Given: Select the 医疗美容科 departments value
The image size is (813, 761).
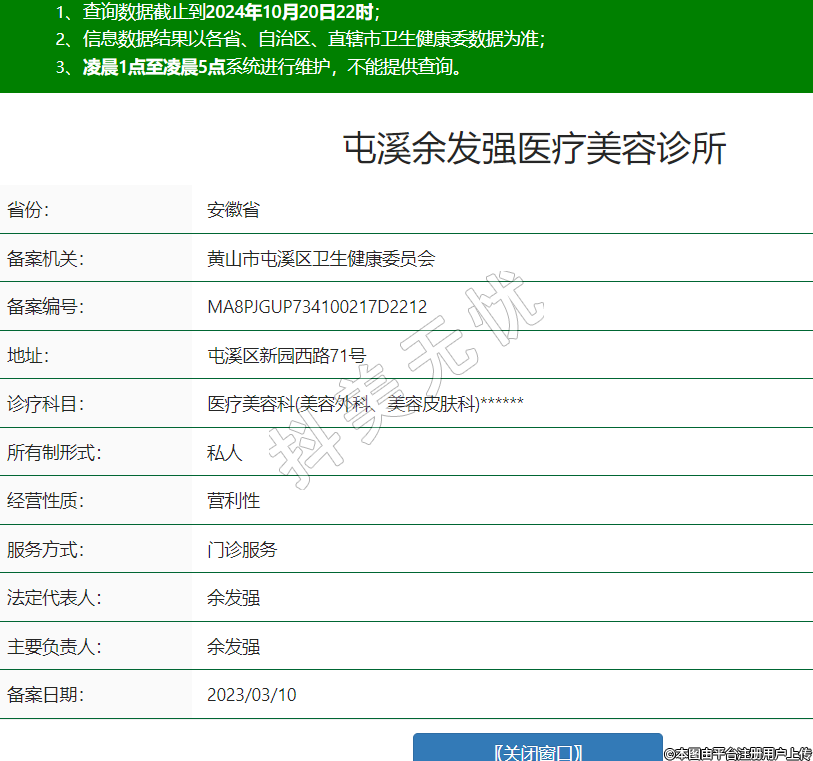Looking at the screenshot, I should click(x=365, y=404).
